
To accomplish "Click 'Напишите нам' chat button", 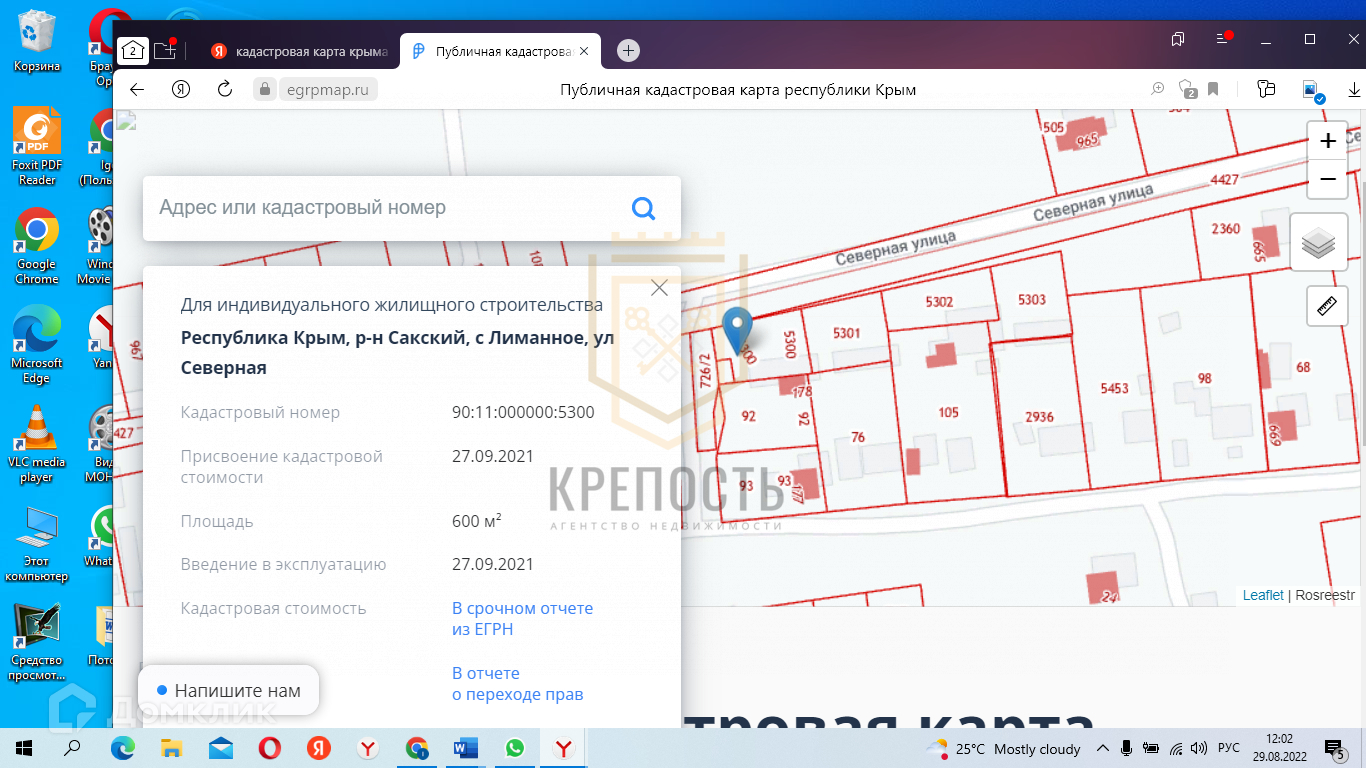I will point(229,690).
